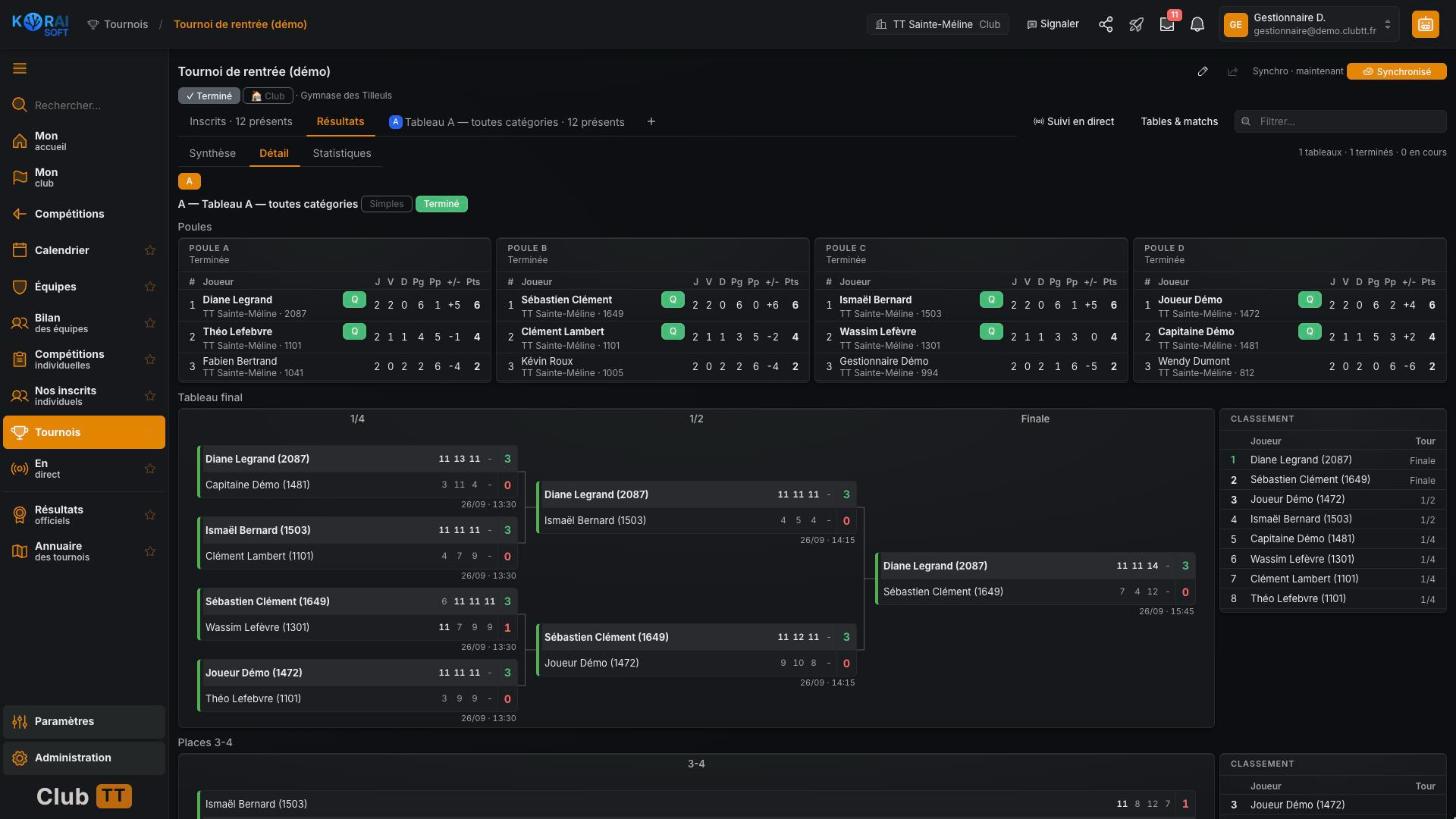Viewport: 1456px width, 819px height.
Task: Click Signaler in the top bar
Action: pos(1053,24)
